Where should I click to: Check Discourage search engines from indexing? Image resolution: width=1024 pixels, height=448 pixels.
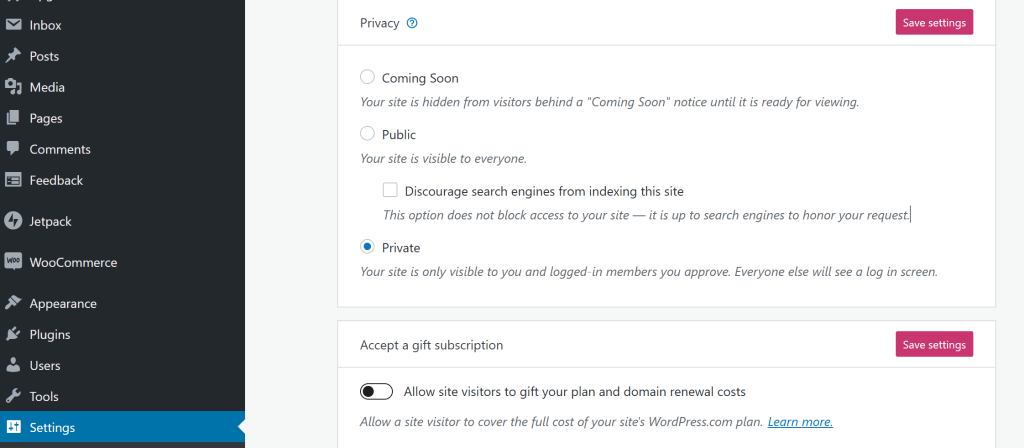[x=390, y=190]
